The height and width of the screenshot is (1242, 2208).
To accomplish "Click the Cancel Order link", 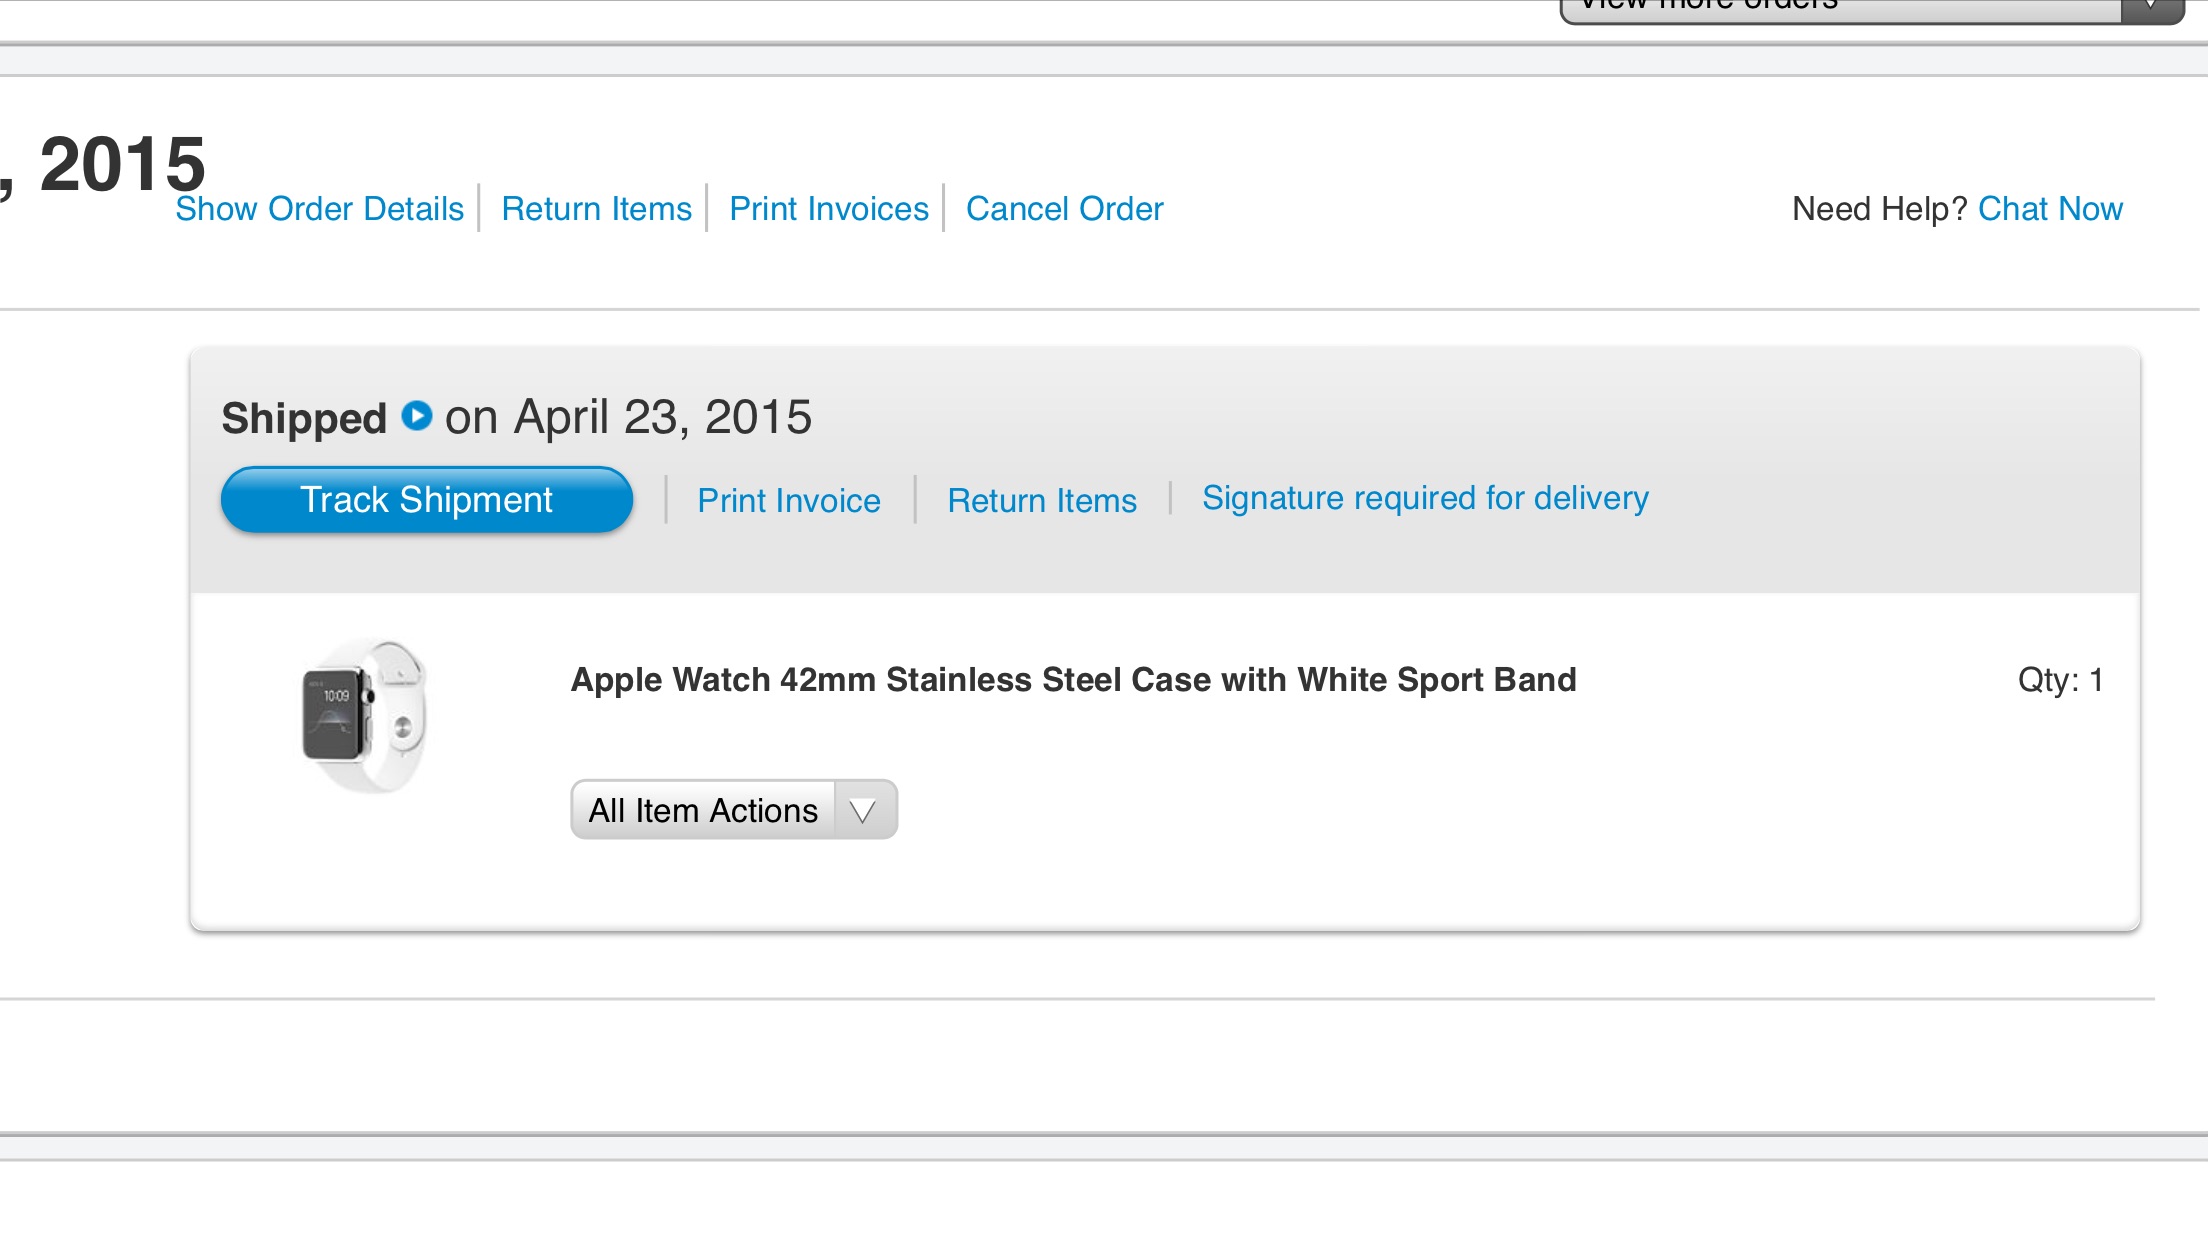I will 1064,208.
